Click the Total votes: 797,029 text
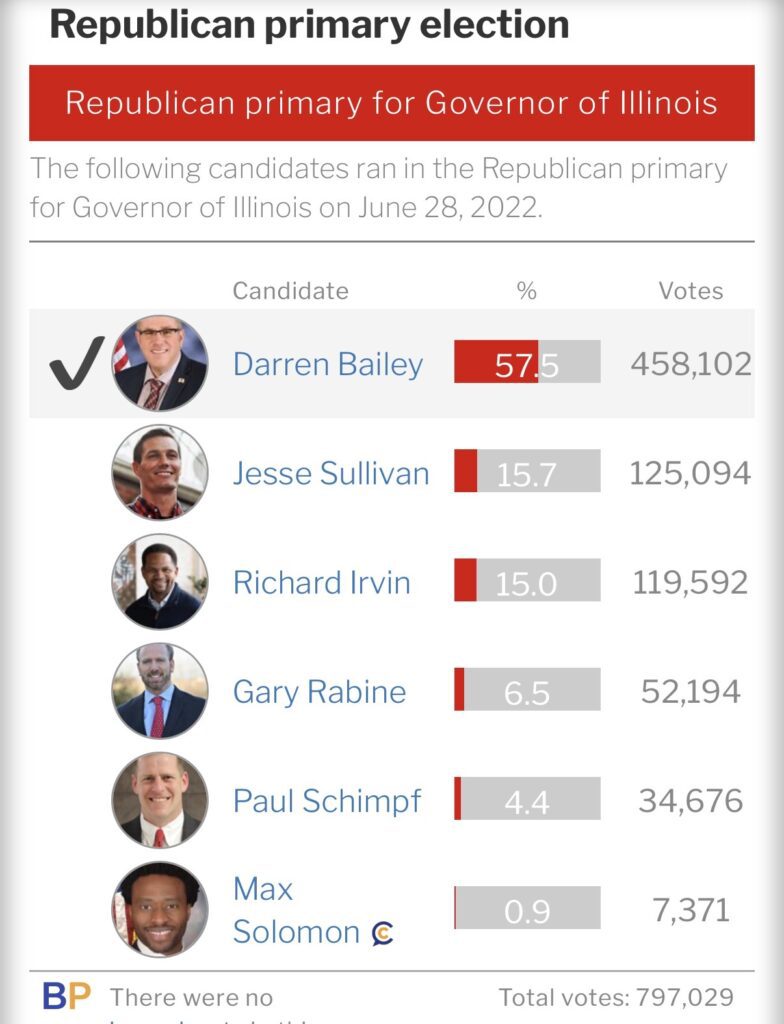Viewport: 784px width, 1024px height. (616, 997)
